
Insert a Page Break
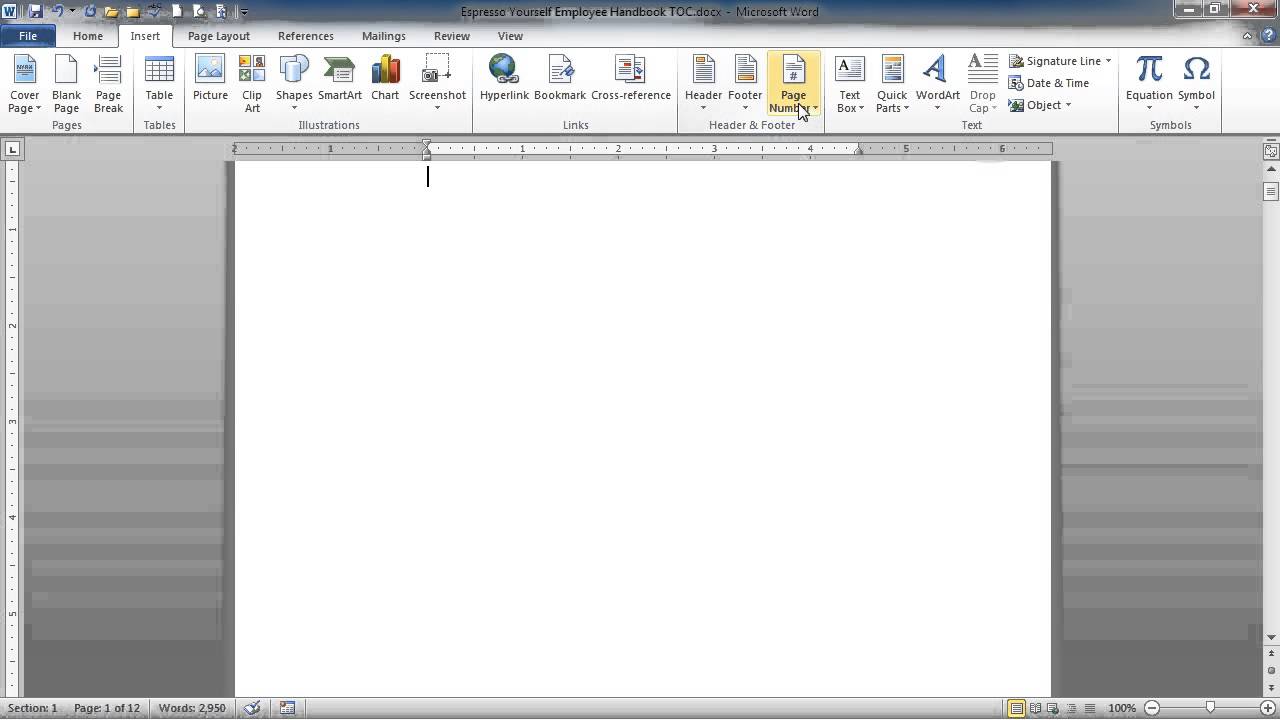(x=108, y=84)
